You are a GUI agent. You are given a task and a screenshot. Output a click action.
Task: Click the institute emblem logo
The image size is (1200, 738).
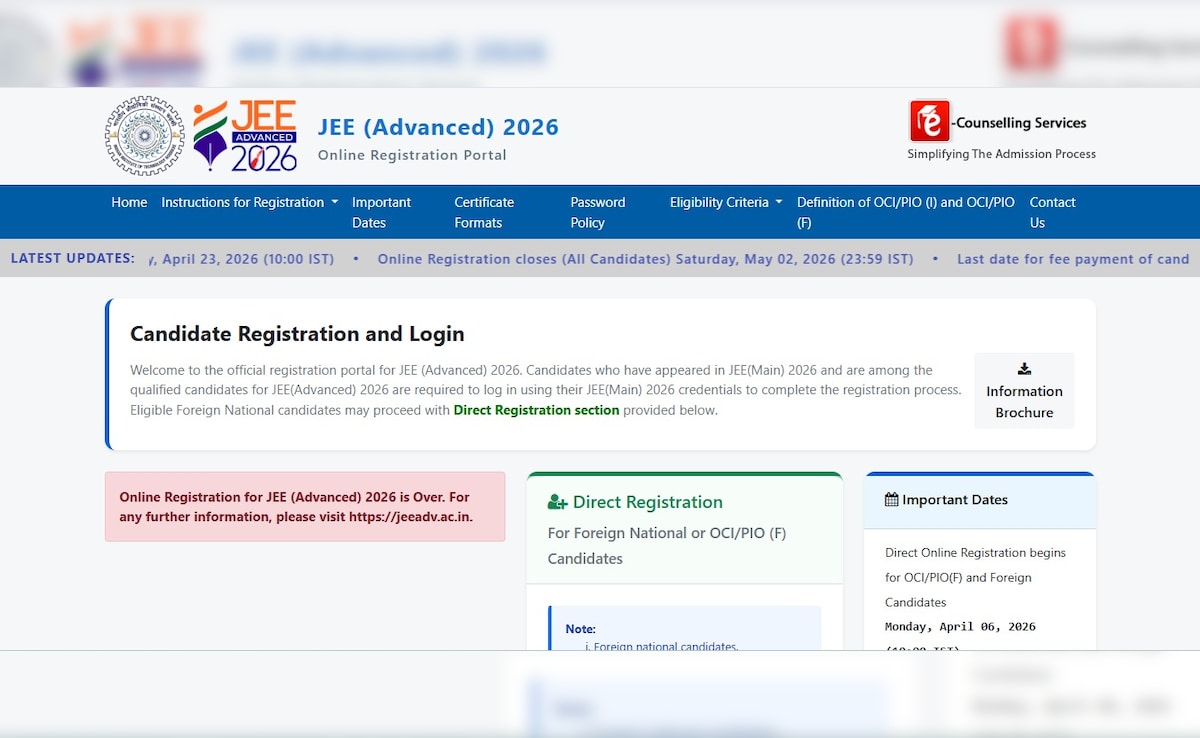(x=143, y=136)
